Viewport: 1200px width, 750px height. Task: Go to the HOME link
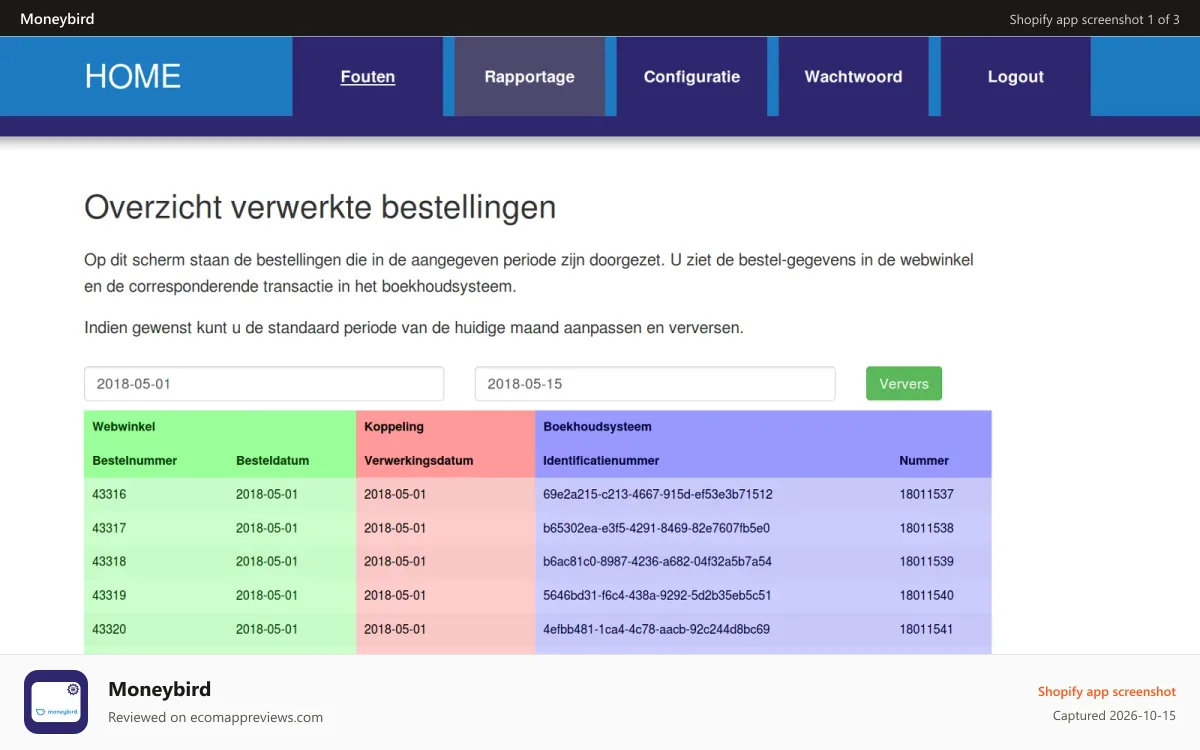[x=133, y=76]
